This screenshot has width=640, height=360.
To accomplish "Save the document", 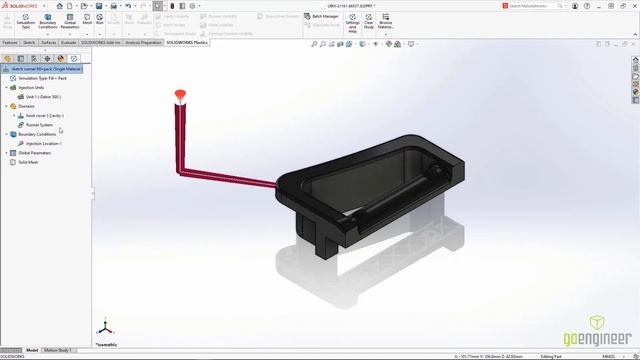I will pyautogui.click(x=99, y=6).
